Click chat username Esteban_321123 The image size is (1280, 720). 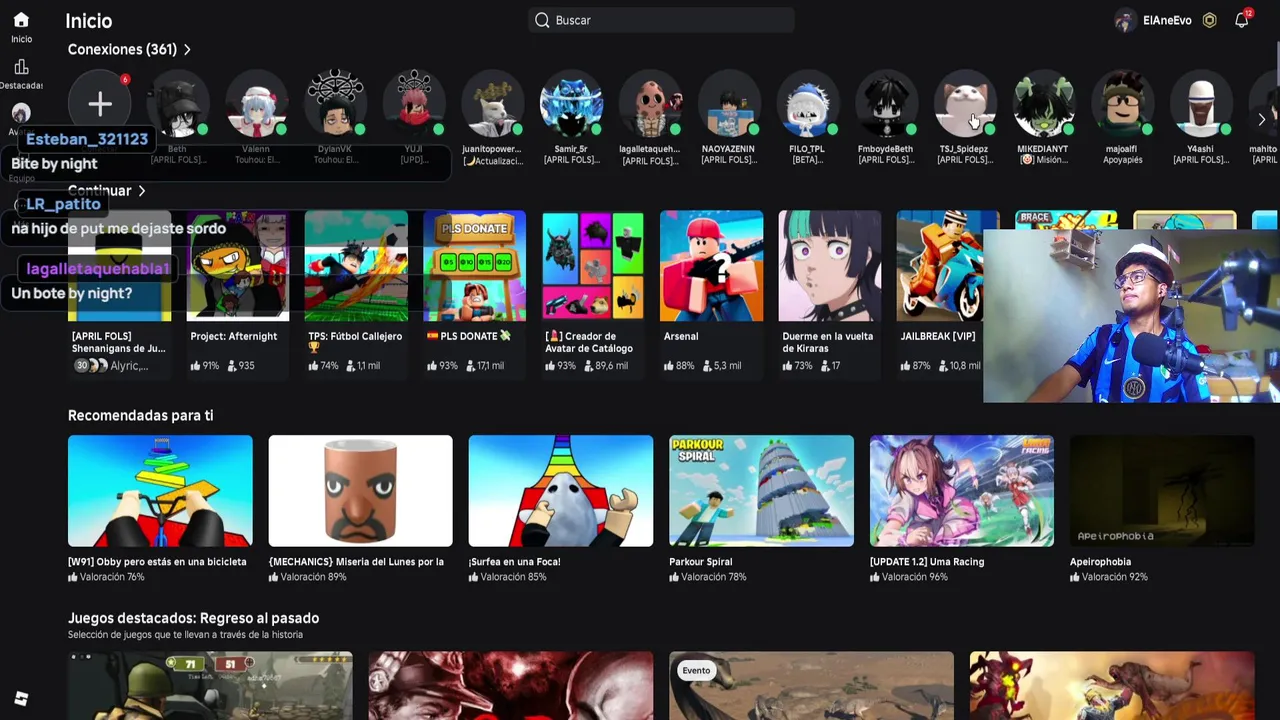click(x=87, y=139)
